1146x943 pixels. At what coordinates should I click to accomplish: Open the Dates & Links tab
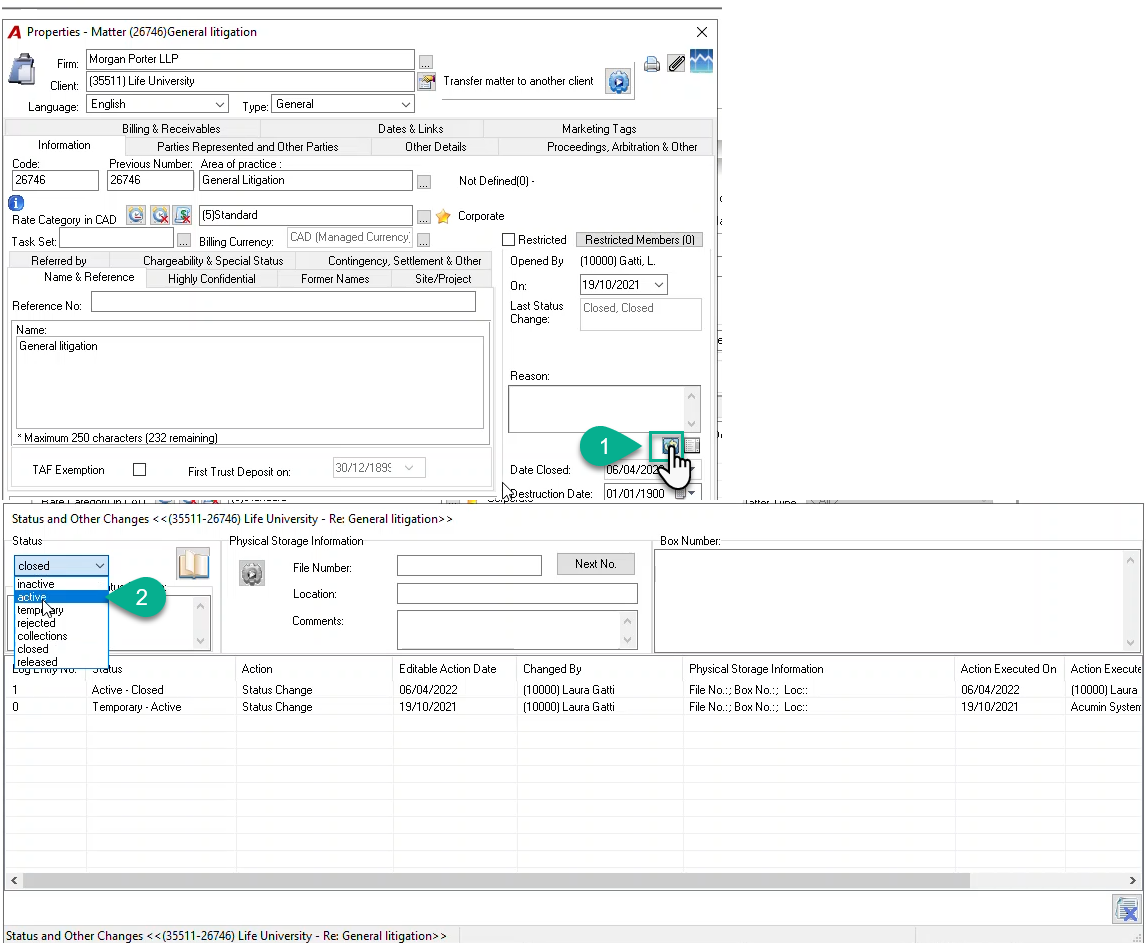click(411, 129)
